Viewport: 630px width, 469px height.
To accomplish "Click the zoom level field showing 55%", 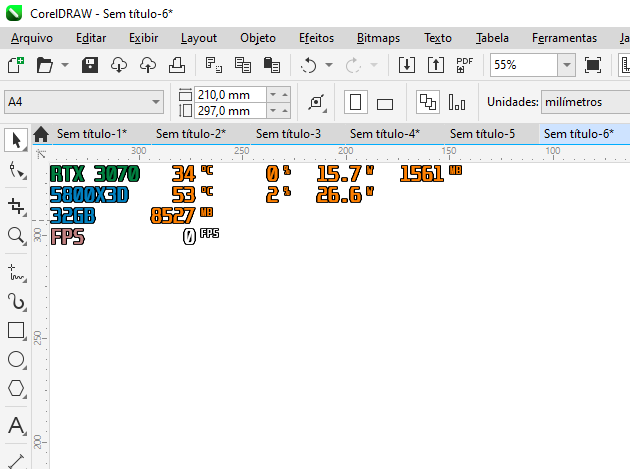I will (524, 65).
